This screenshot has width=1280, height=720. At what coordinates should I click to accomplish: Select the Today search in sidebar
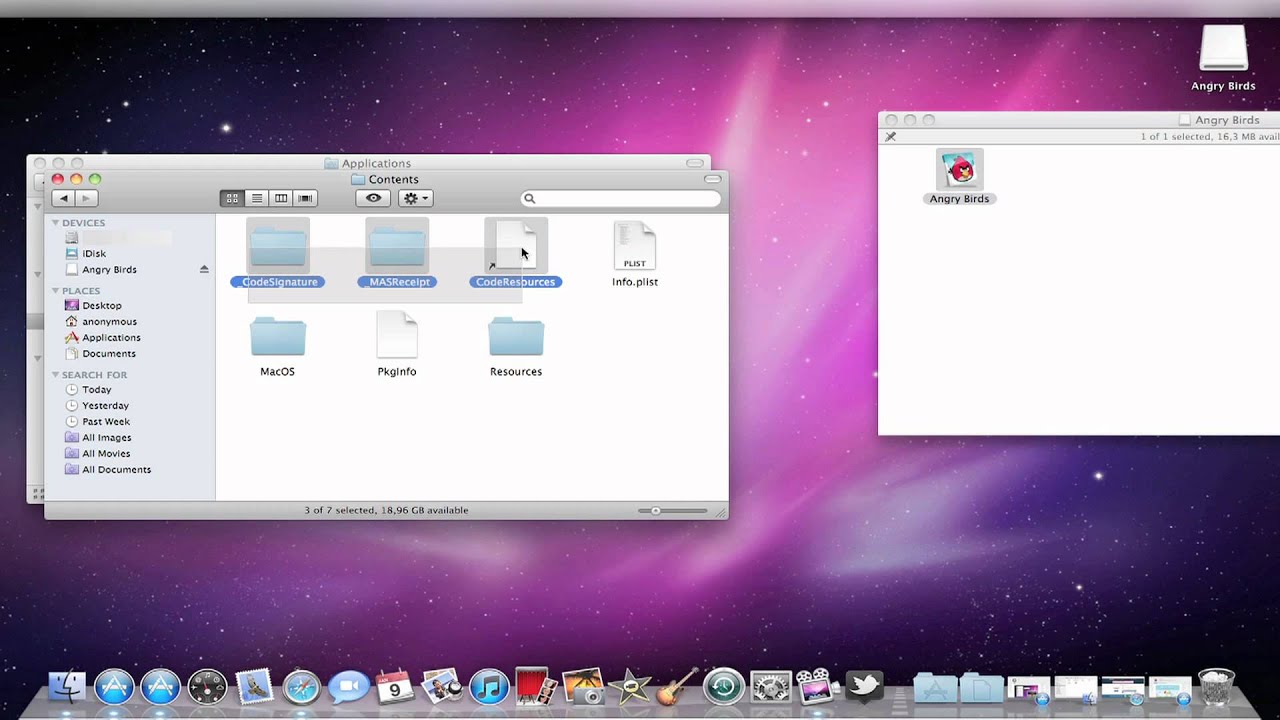point(96,390)
